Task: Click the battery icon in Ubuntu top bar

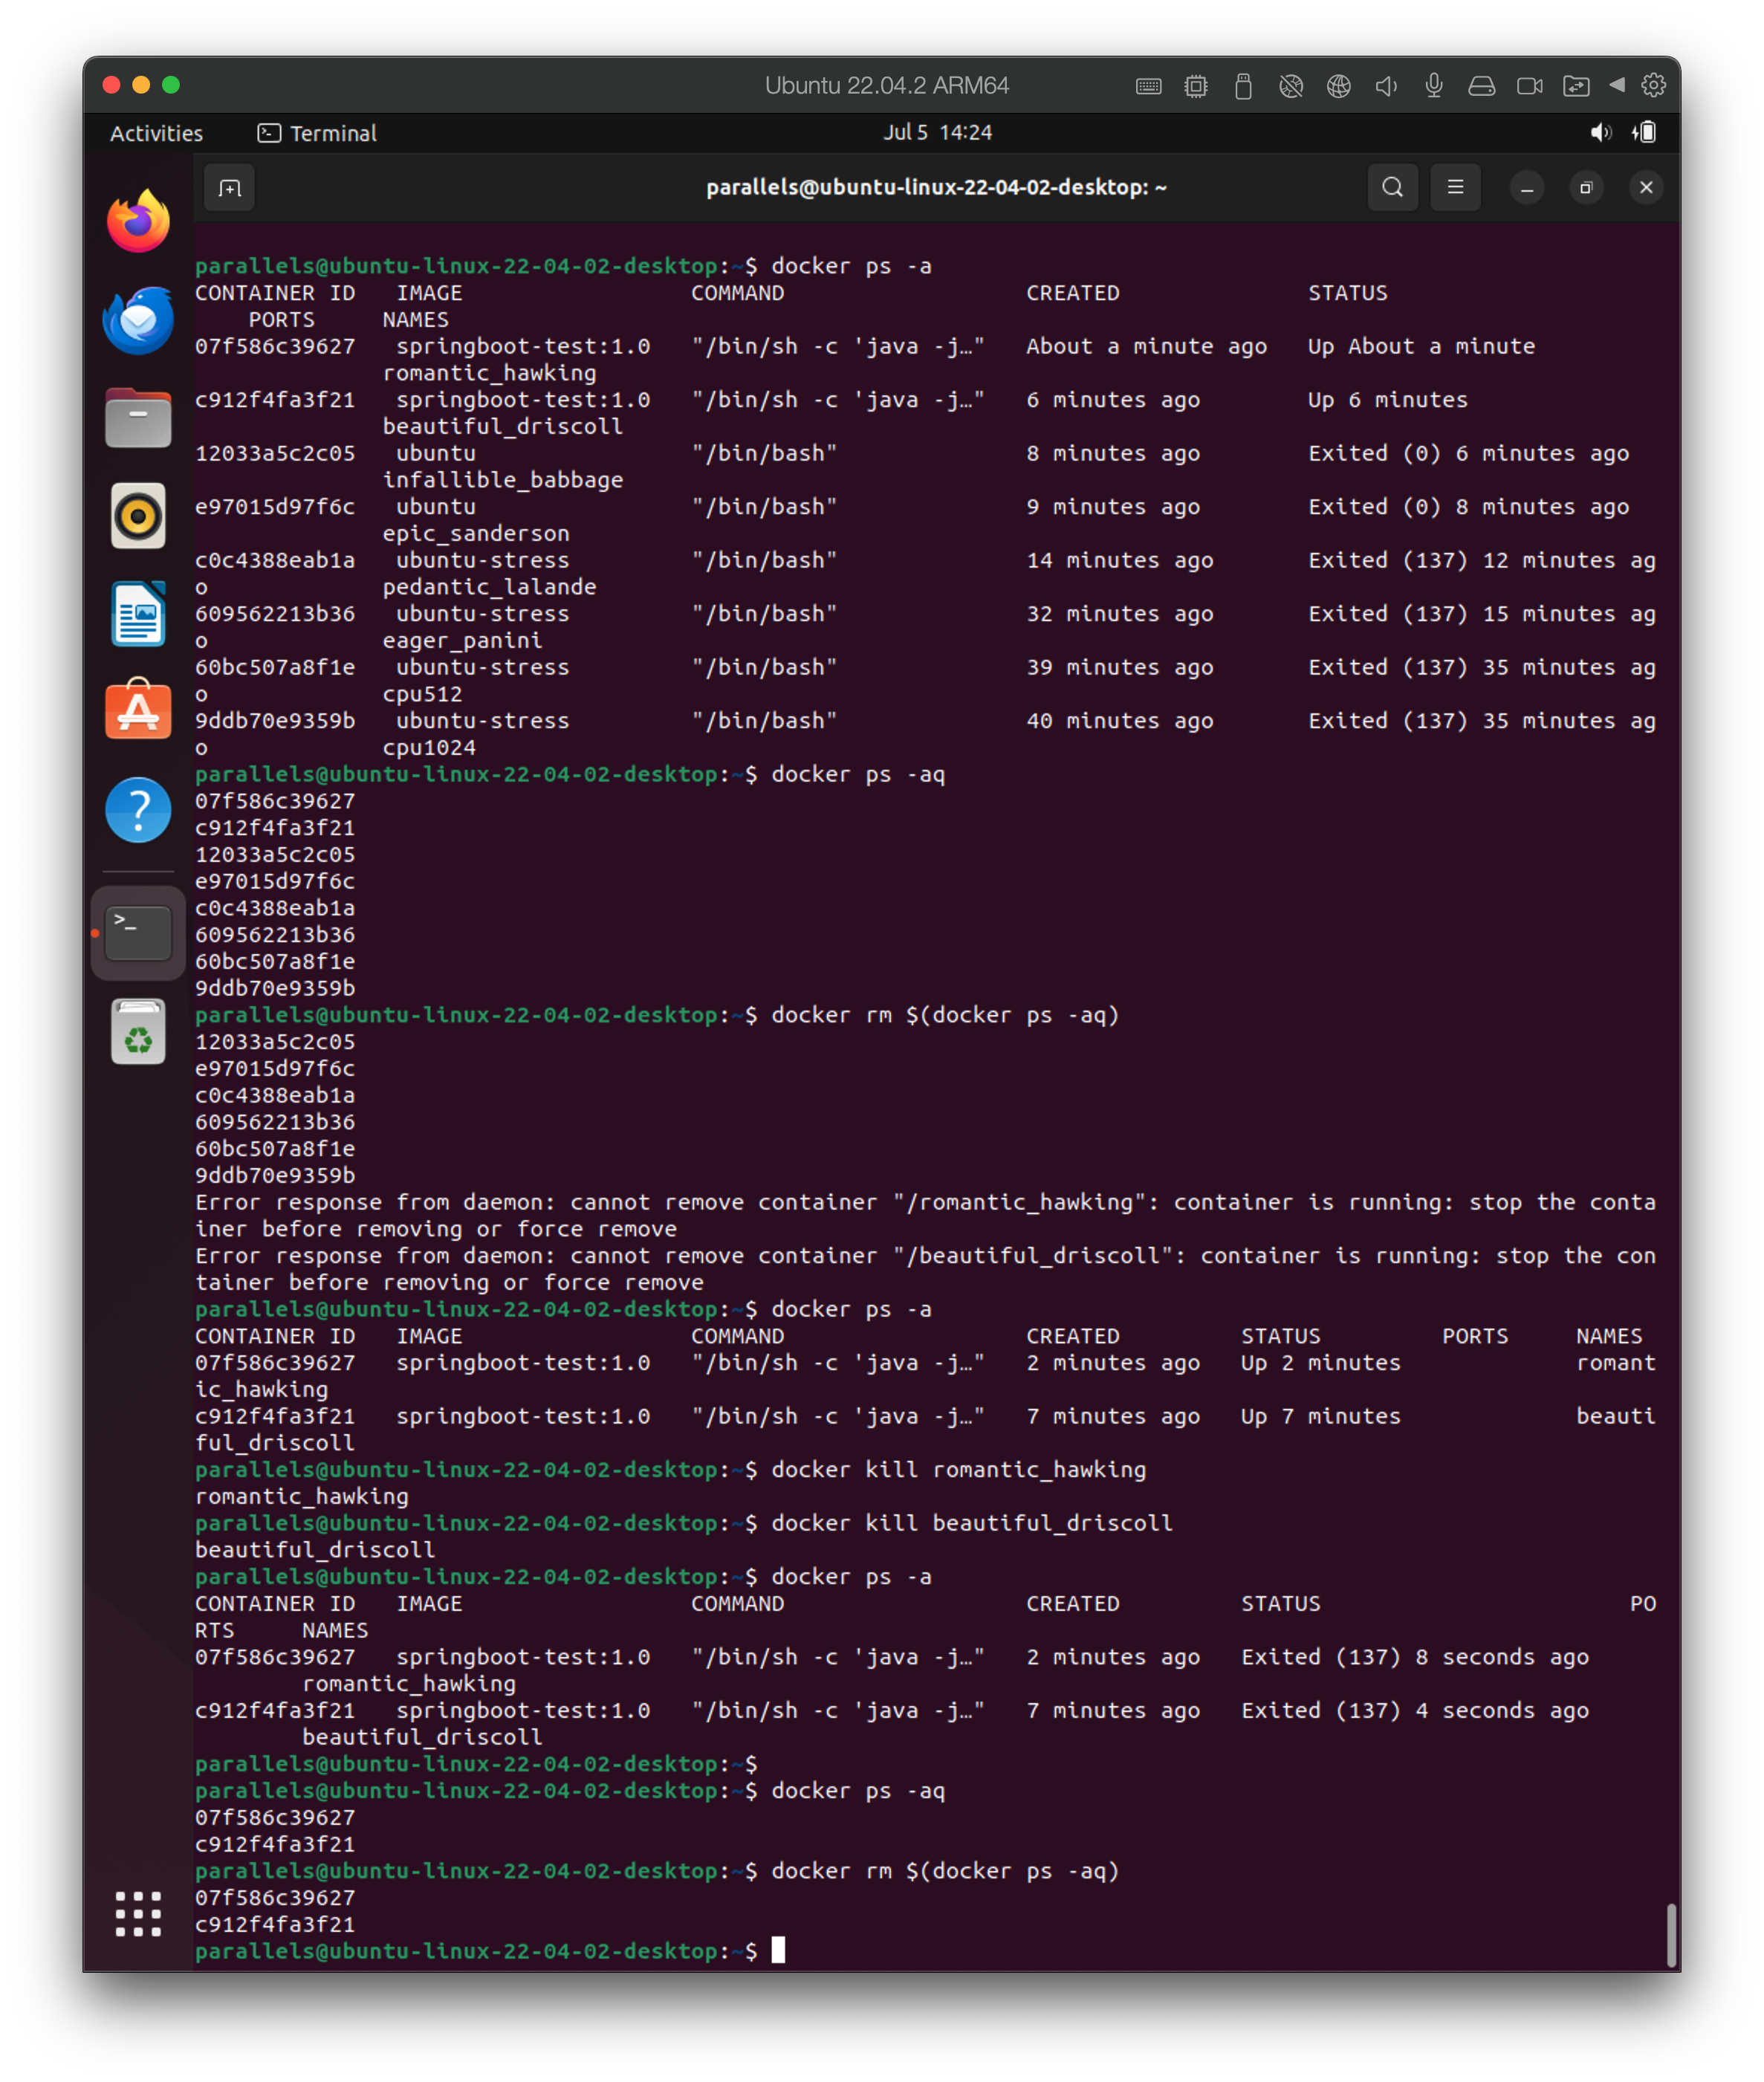Action: pos(1644,132)
